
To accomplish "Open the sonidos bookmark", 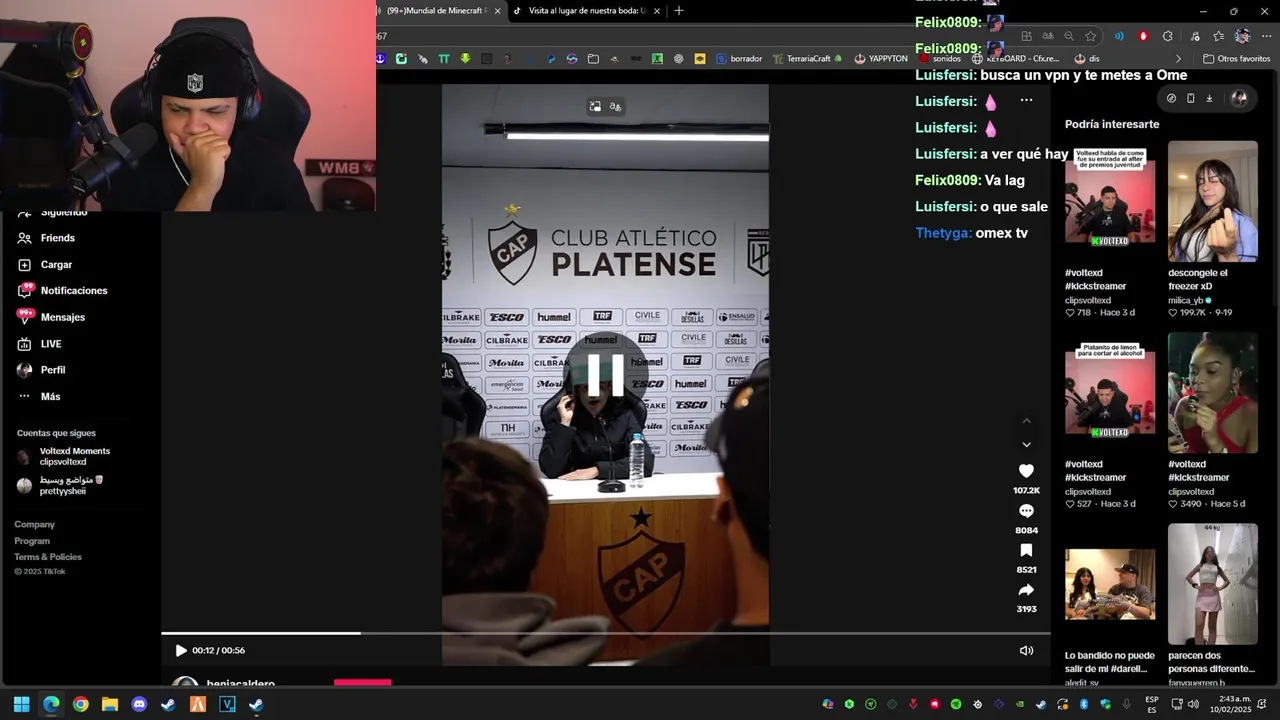I will (939, 59).
